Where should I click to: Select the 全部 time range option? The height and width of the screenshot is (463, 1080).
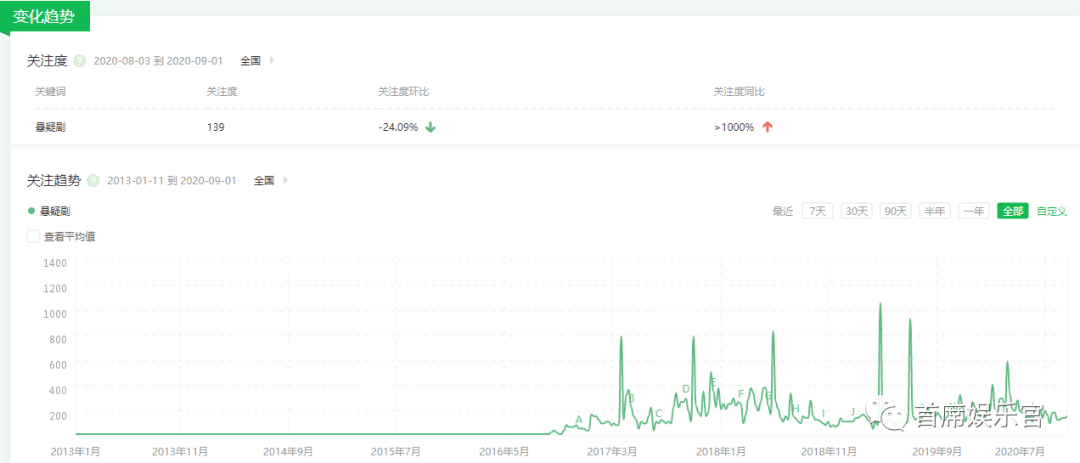[1012, 211]
